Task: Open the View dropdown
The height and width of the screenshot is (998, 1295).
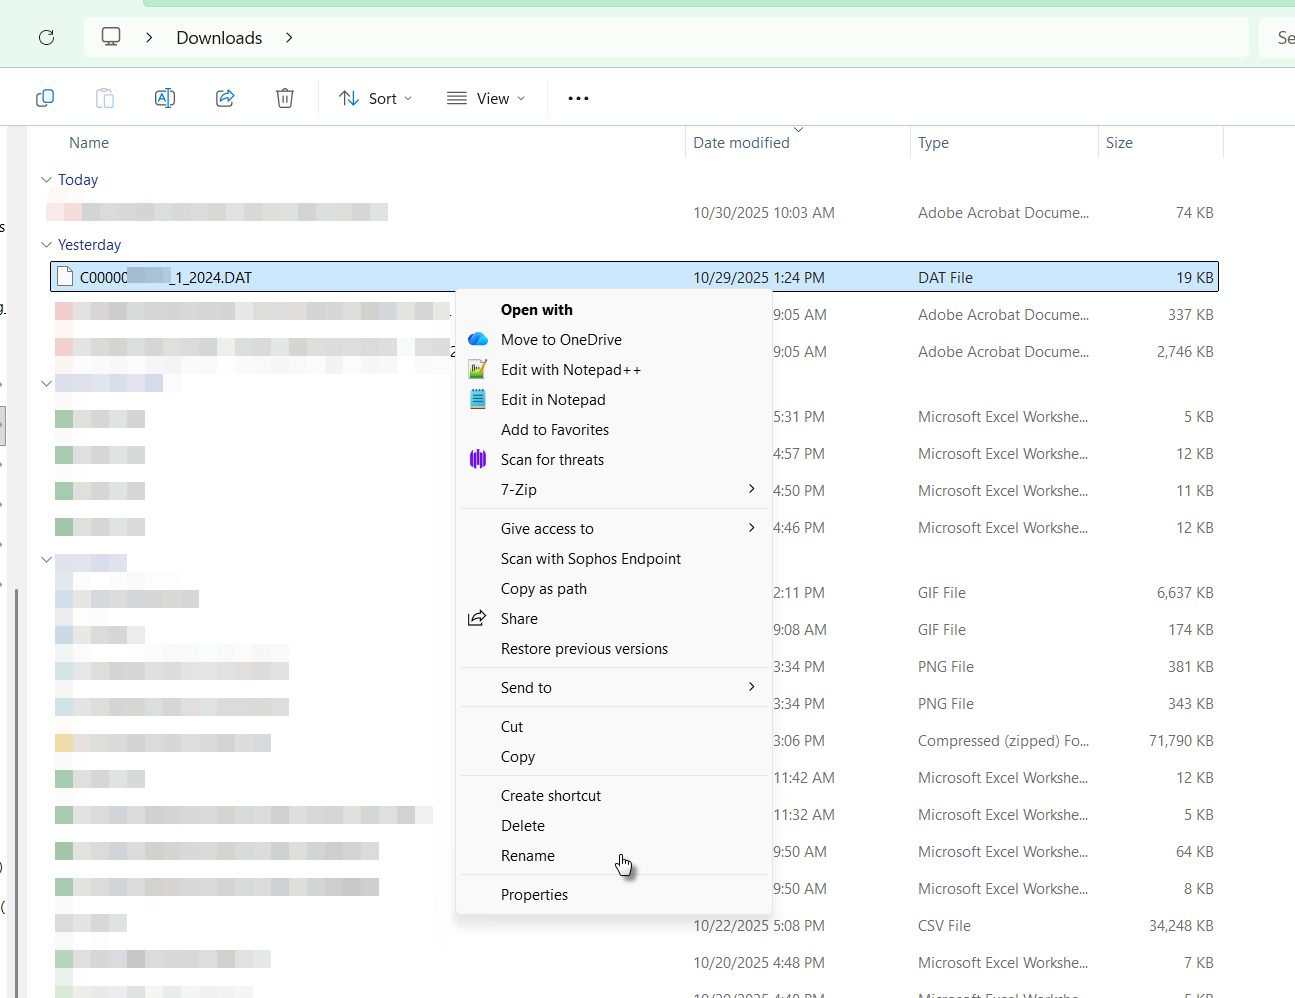Action: click(x=486, y=98)
